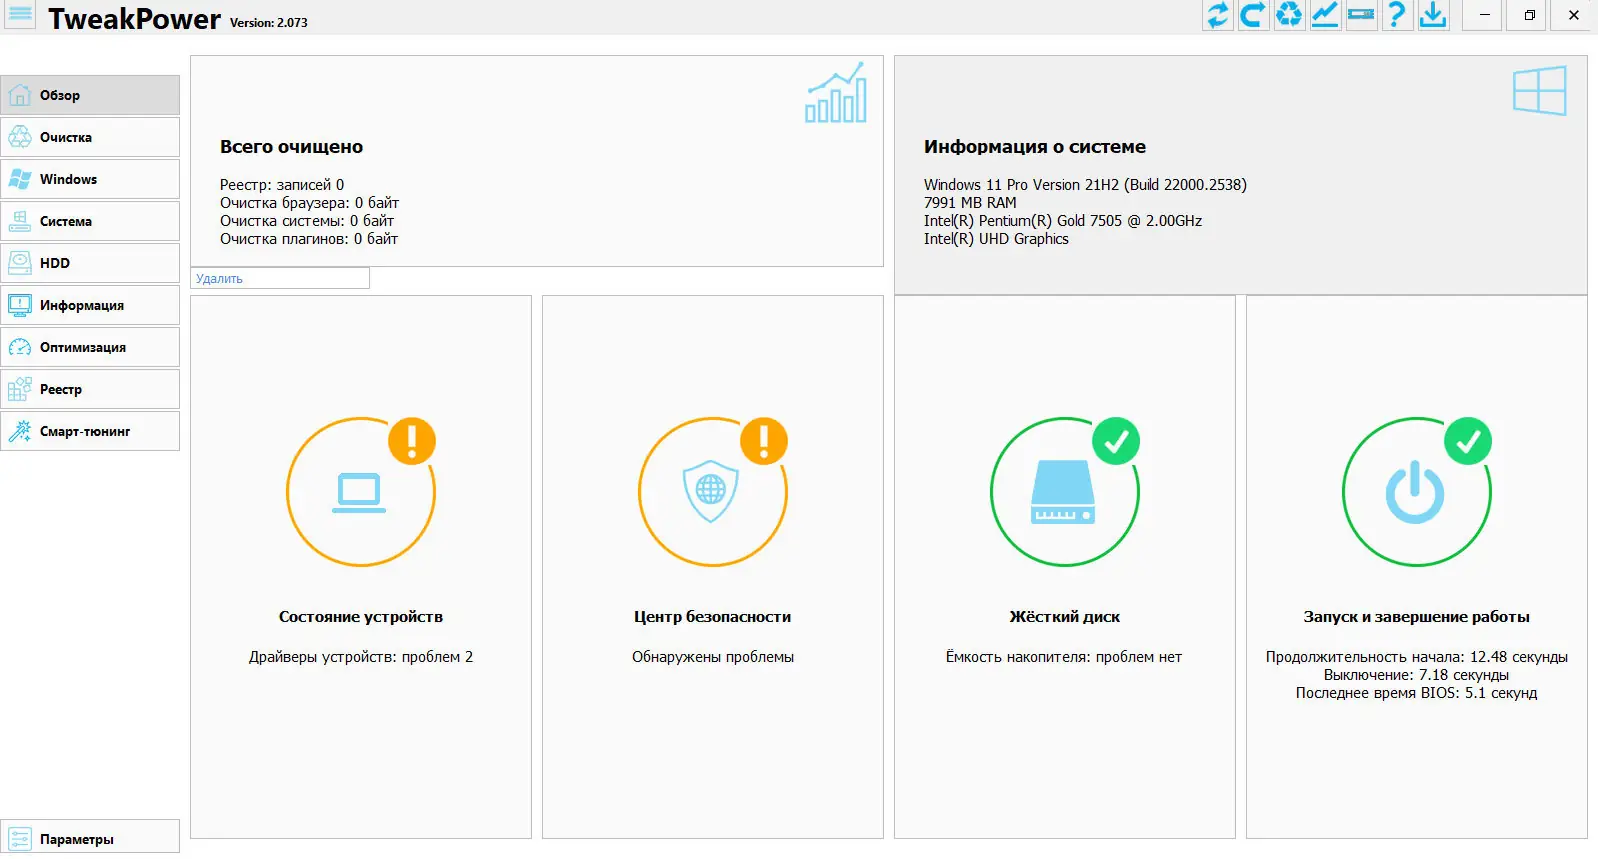1598x859 pixels.
Task: Click the Всего очищено heading
Action: point(291,147)
